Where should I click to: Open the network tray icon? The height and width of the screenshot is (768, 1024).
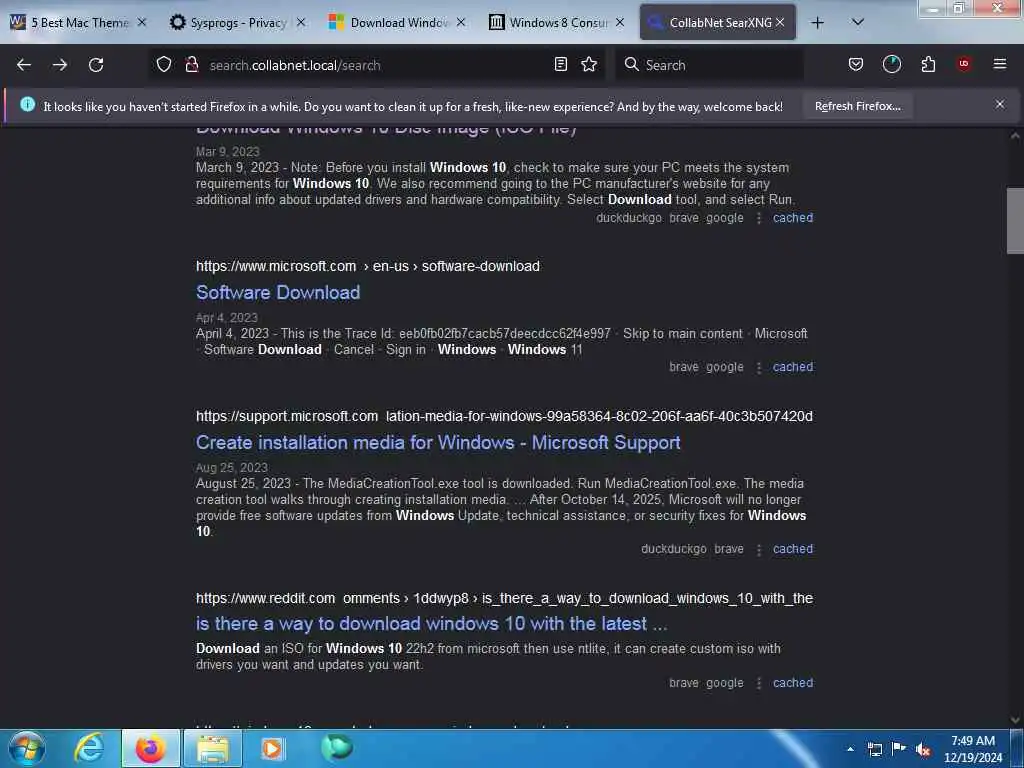pos(874,749)
